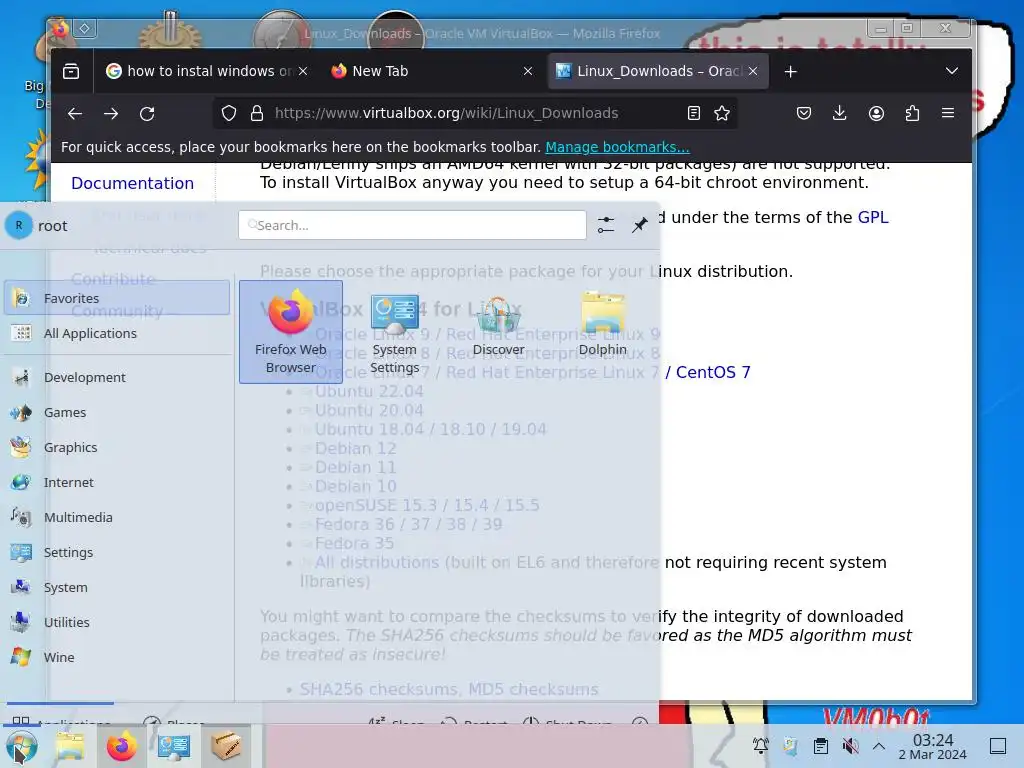1024x768 pixels.
Task: Click the Show Desktop button
Action: [x=998, y=746]
